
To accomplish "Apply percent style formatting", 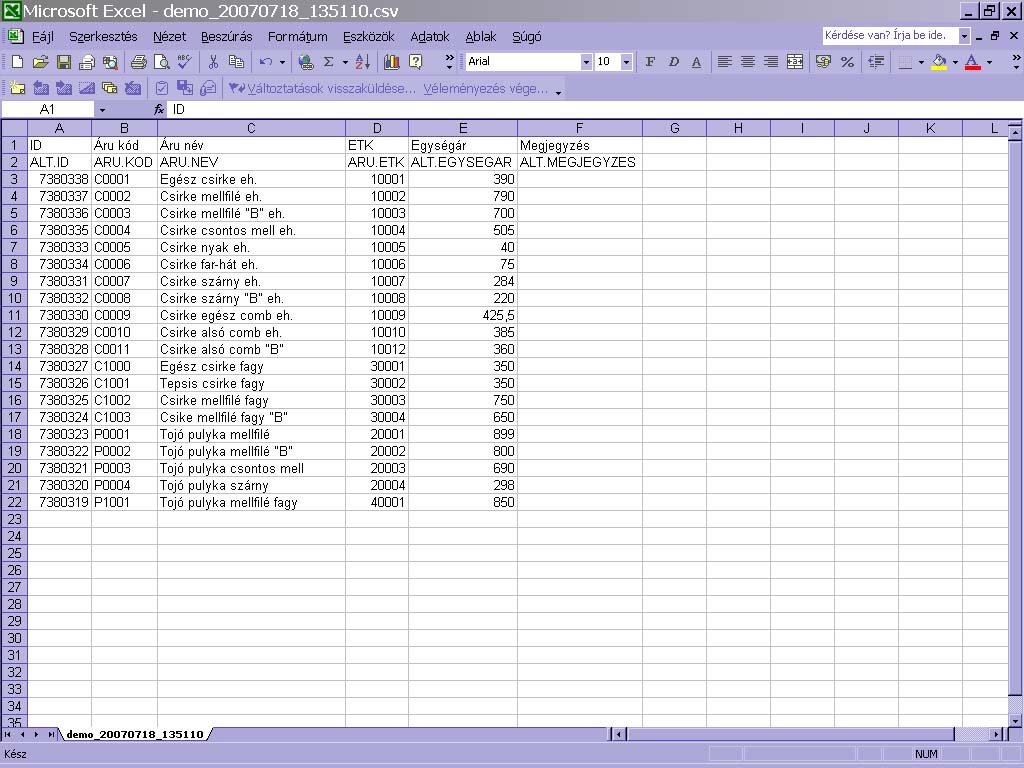I will tap(847, 62).
